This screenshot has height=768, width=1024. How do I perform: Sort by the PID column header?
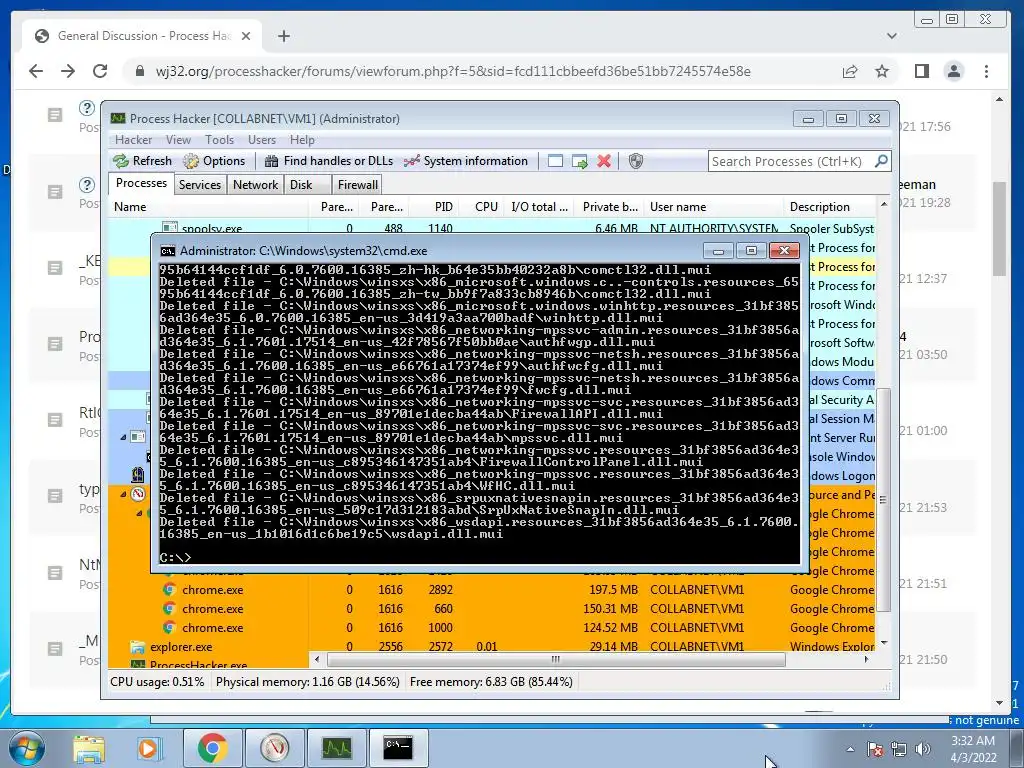[433, 207]
